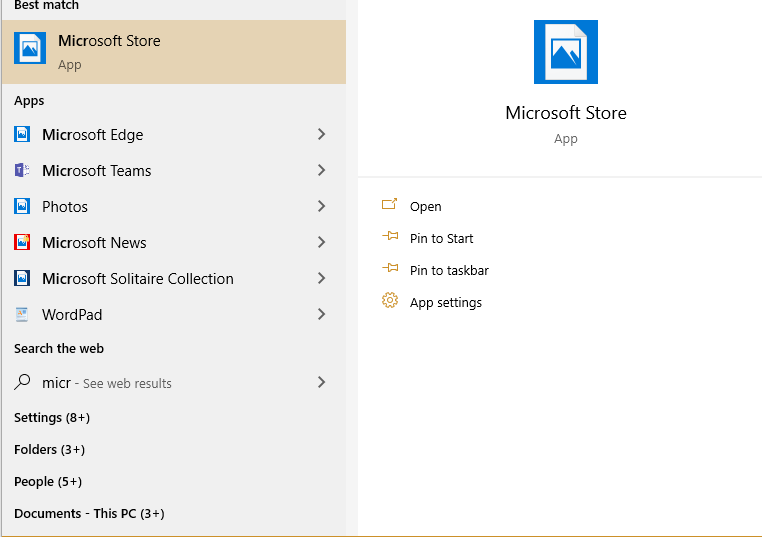Expand Microsoft Solitaire Collection chevron
762x537 pixels.
point(321,278)
